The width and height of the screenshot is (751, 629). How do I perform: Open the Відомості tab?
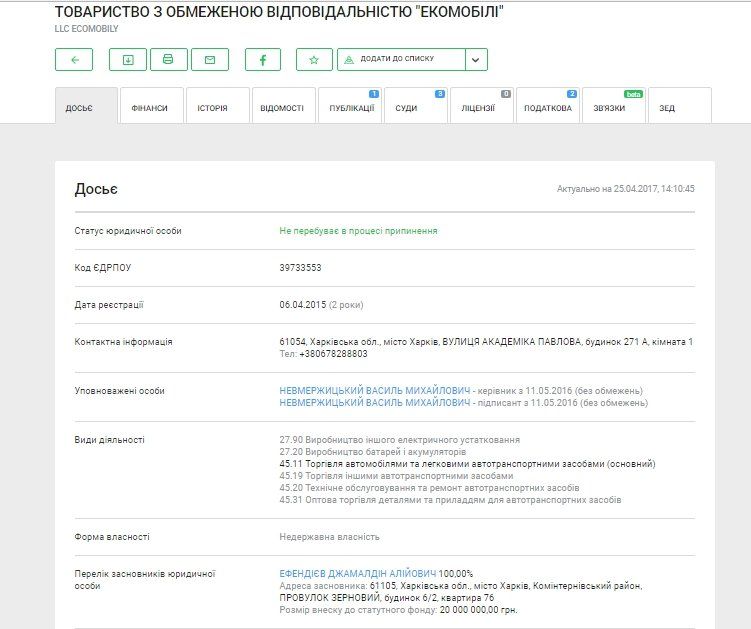[284, 105]
